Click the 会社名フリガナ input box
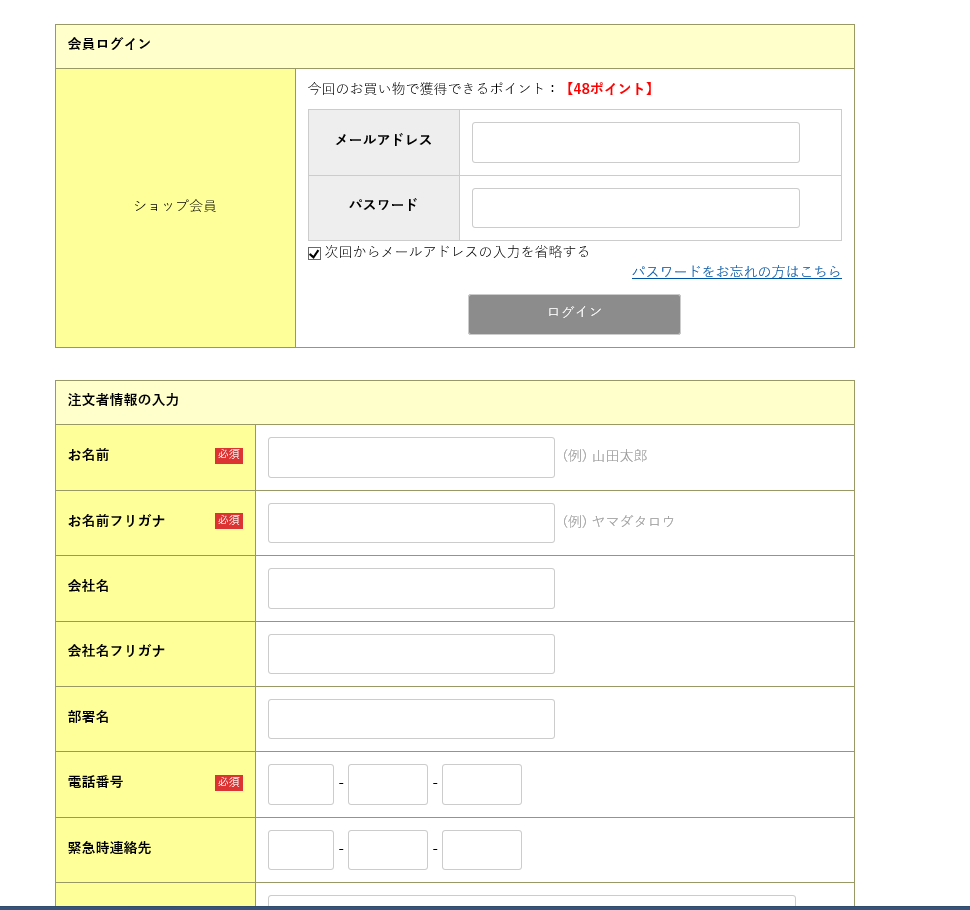 (410, 653)
